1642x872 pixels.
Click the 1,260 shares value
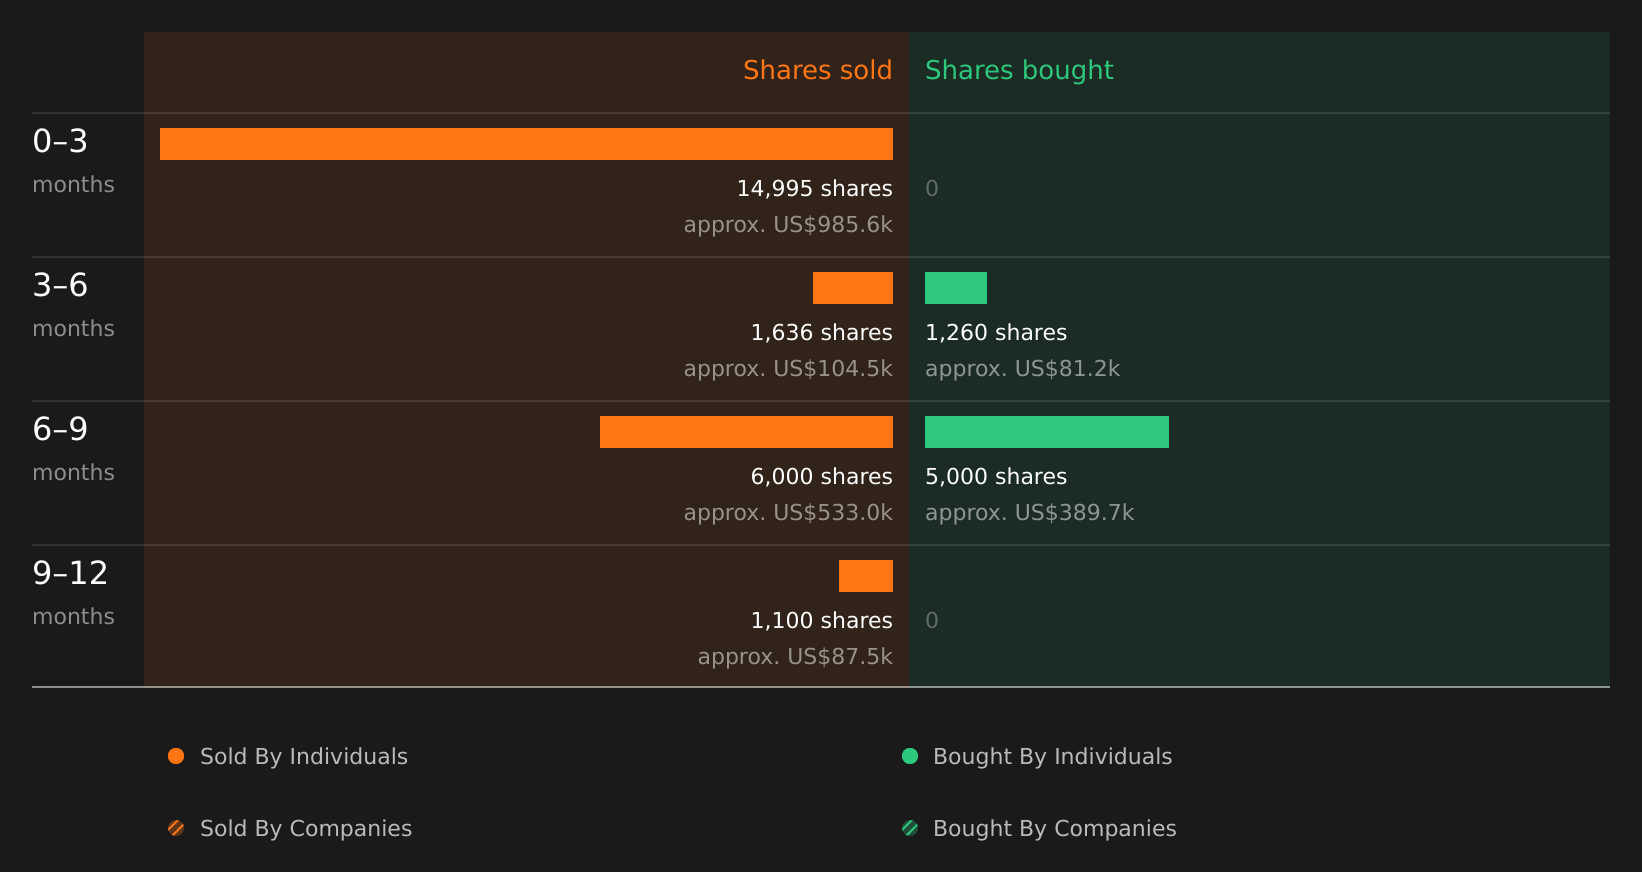[x=996, y=333]
